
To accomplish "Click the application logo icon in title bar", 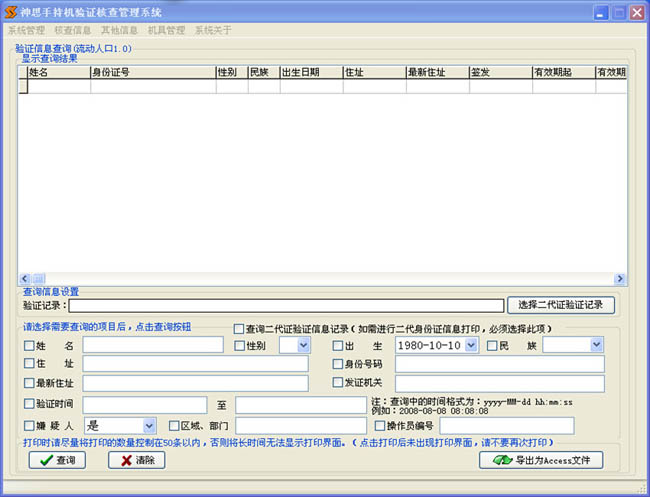I will [x=10, y=12].
